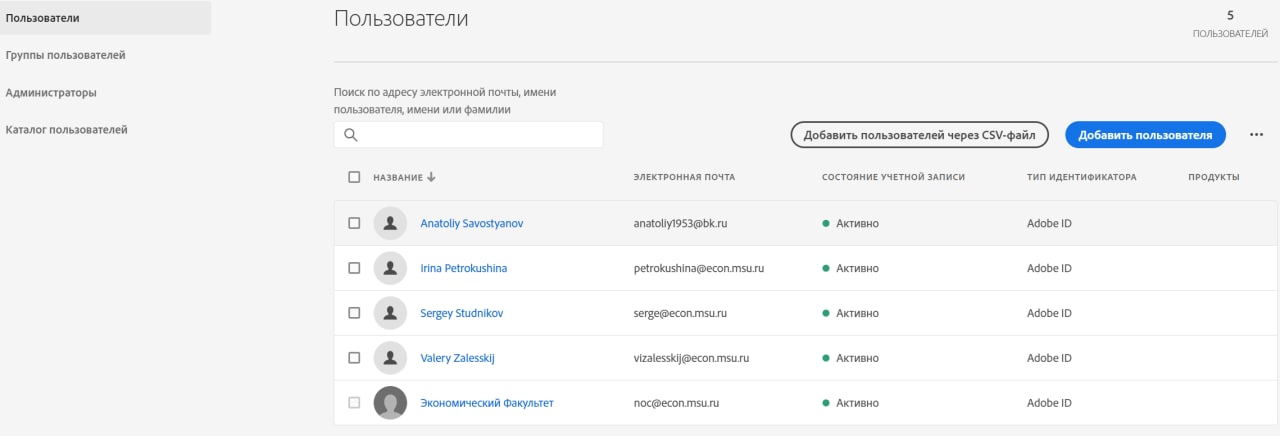
Task: Click Anatoliy Savostyanov's avatar icon
Action: [390, 223]
